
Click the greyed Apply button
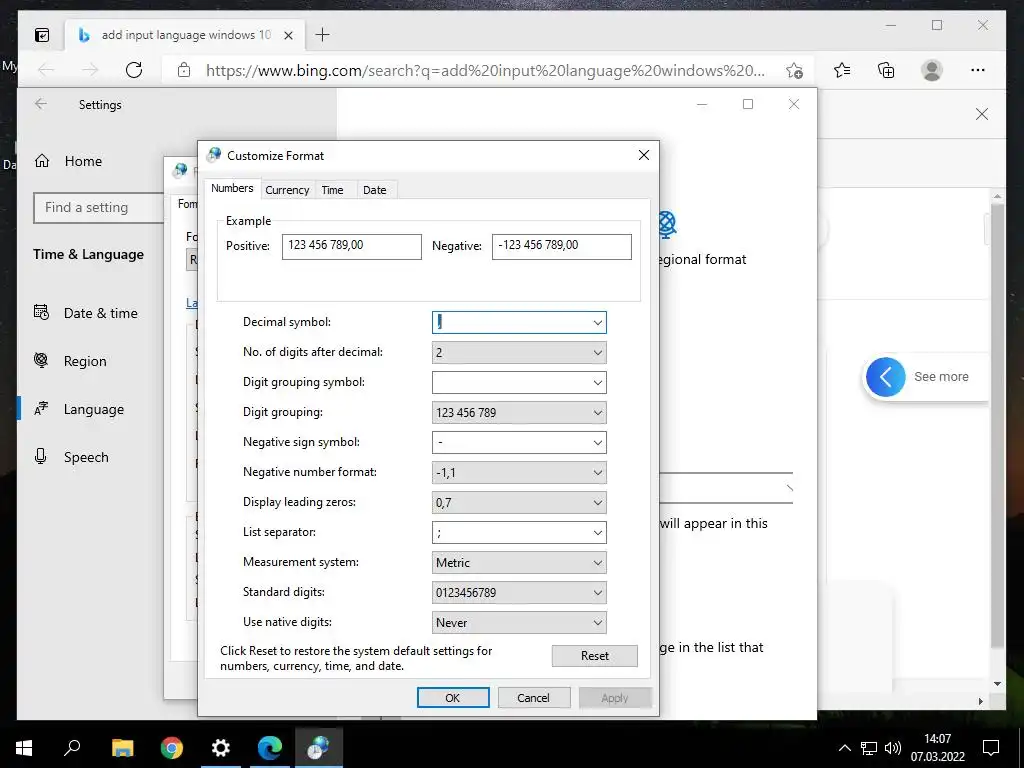click(615, 697)
